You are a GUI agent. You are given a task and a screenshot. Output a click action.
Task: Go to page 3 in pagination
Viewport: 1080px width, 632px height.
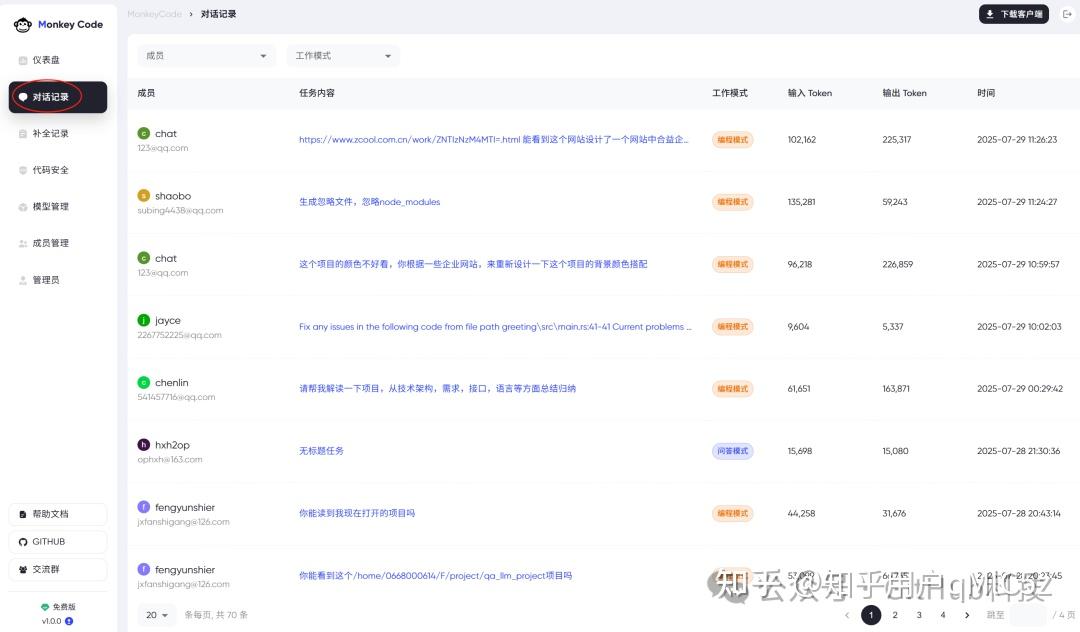tap(919, 615)
